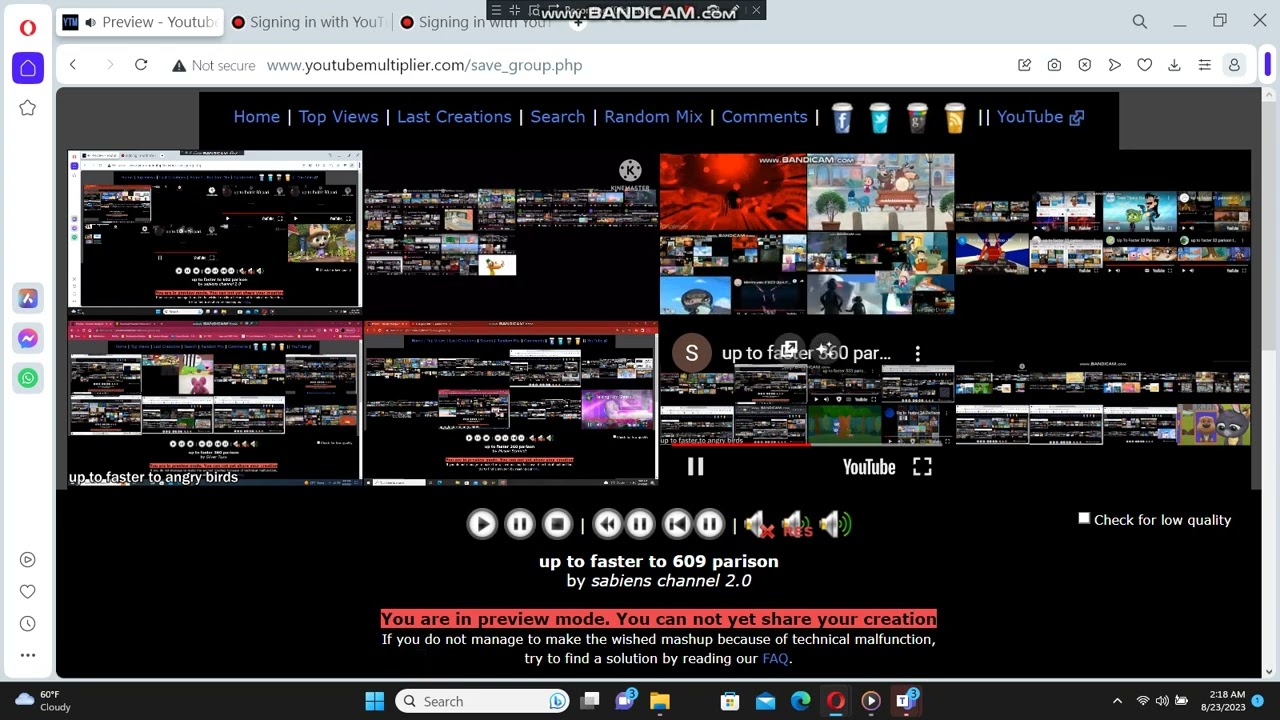Open the ad blocker shield icon
The width and height of the screenshot is (1280, 720).
(x=1084, y=65)
